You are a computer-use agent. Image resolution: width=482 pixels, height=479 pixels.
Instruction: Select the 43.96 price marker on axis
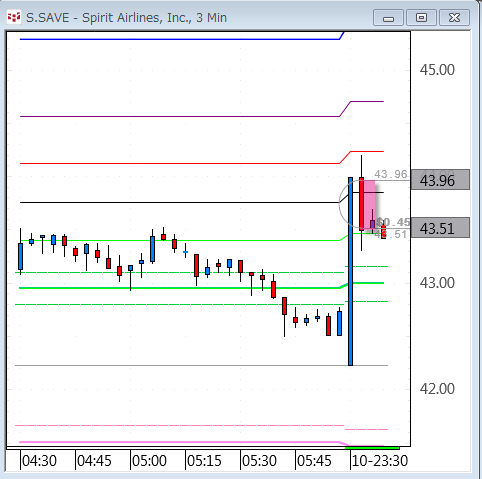[x=440, y=180]
